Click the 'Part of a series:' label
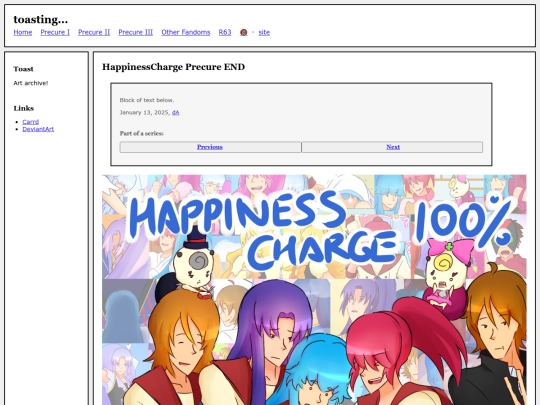This screenshot has height=405, width=540. pyautogui.click(x=142, y=133)
